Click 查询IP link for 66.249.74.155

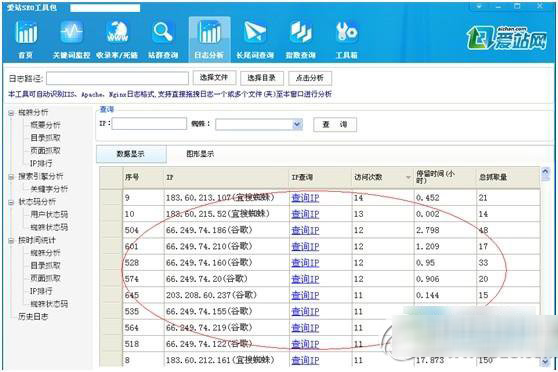tap(305, 312)
